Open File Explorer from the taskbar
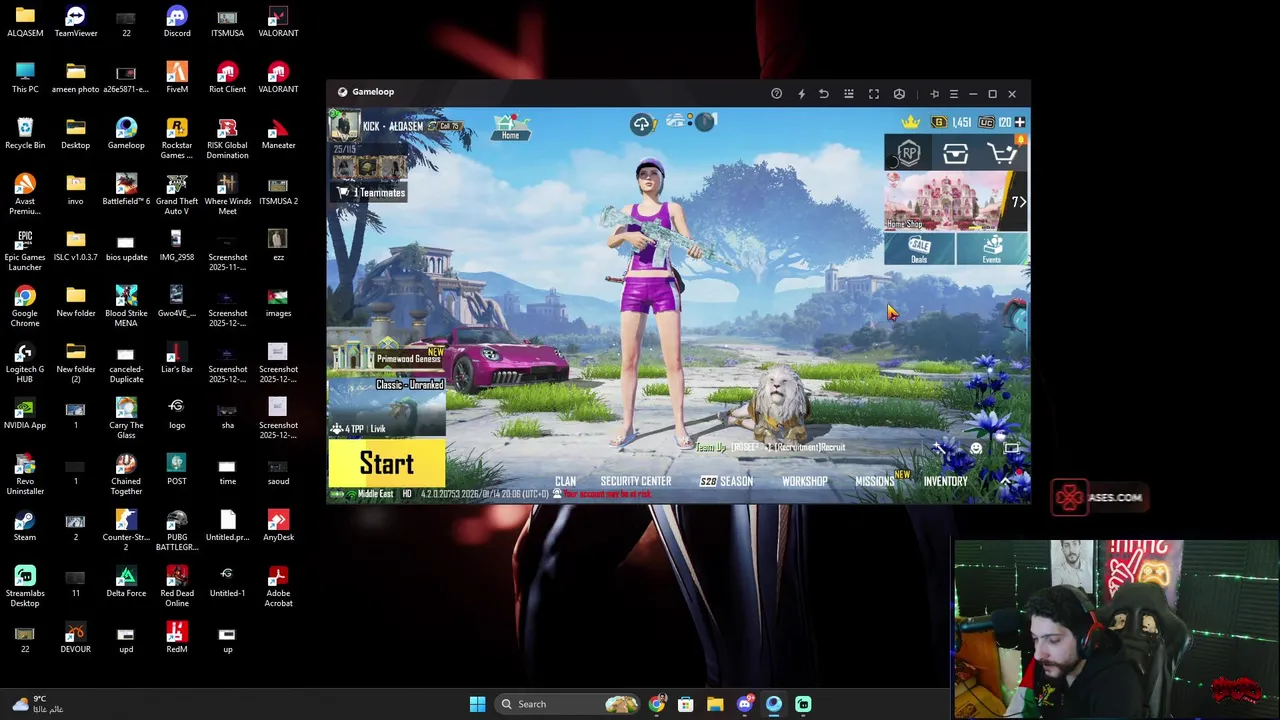Viewport: 1280px width, 720px height. [715, 704]
